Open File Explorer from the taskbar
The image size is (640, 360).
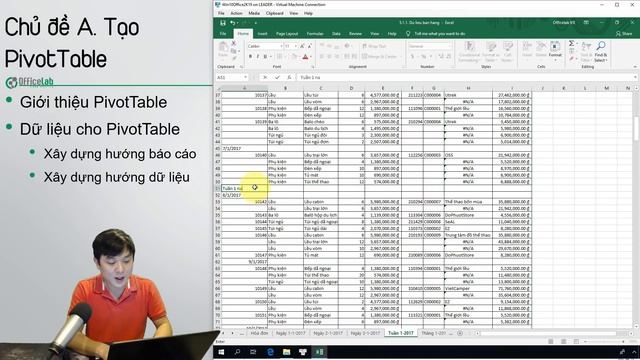pos(287,352)
